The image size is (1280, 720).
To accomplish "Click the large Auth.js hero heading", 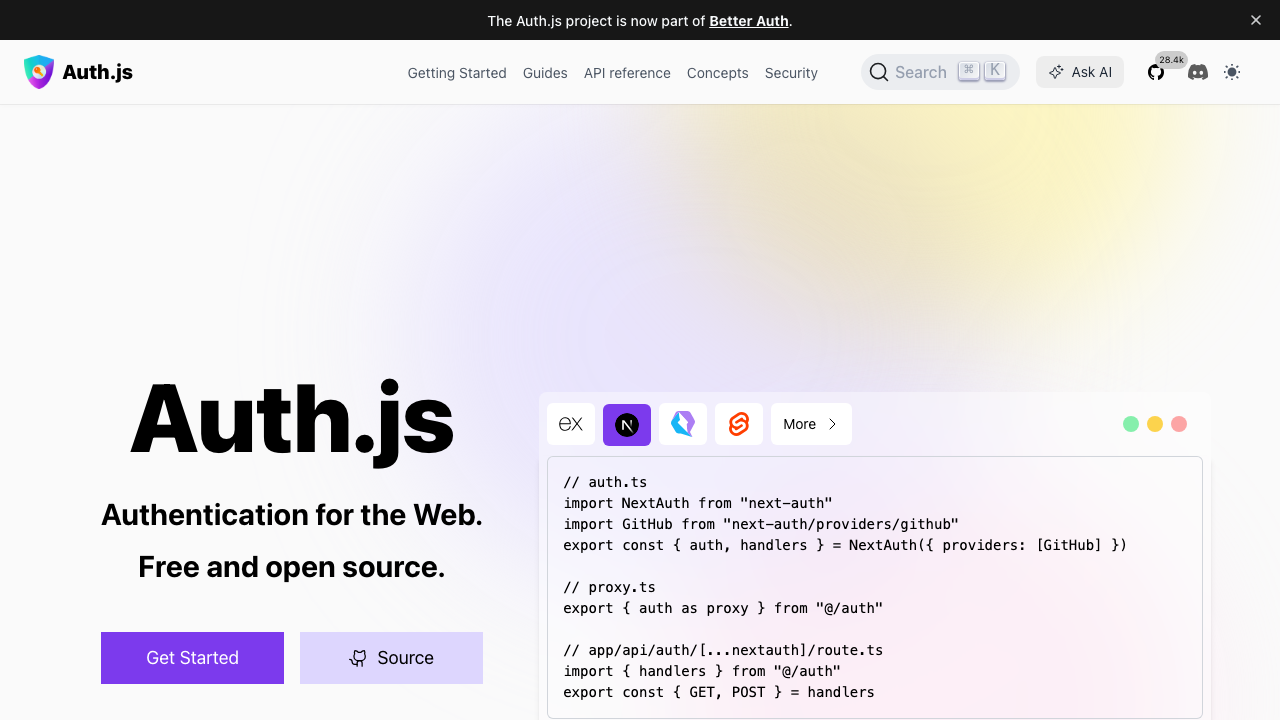I will click(x=292, y=420).
